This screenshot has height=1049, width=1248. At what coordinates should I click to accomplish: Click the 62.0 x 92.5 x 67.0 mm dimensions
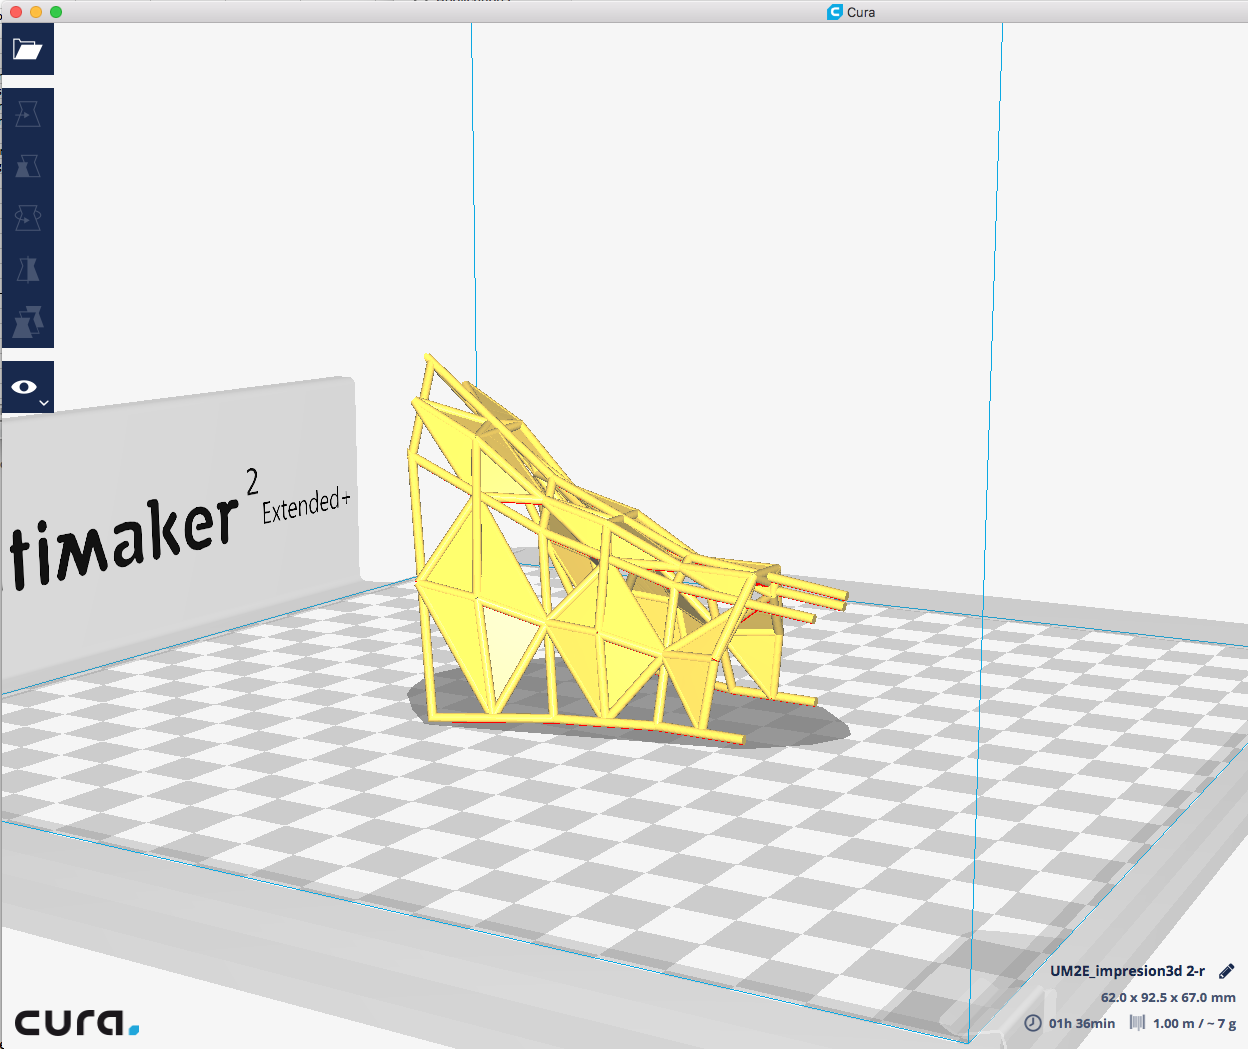1168,997
